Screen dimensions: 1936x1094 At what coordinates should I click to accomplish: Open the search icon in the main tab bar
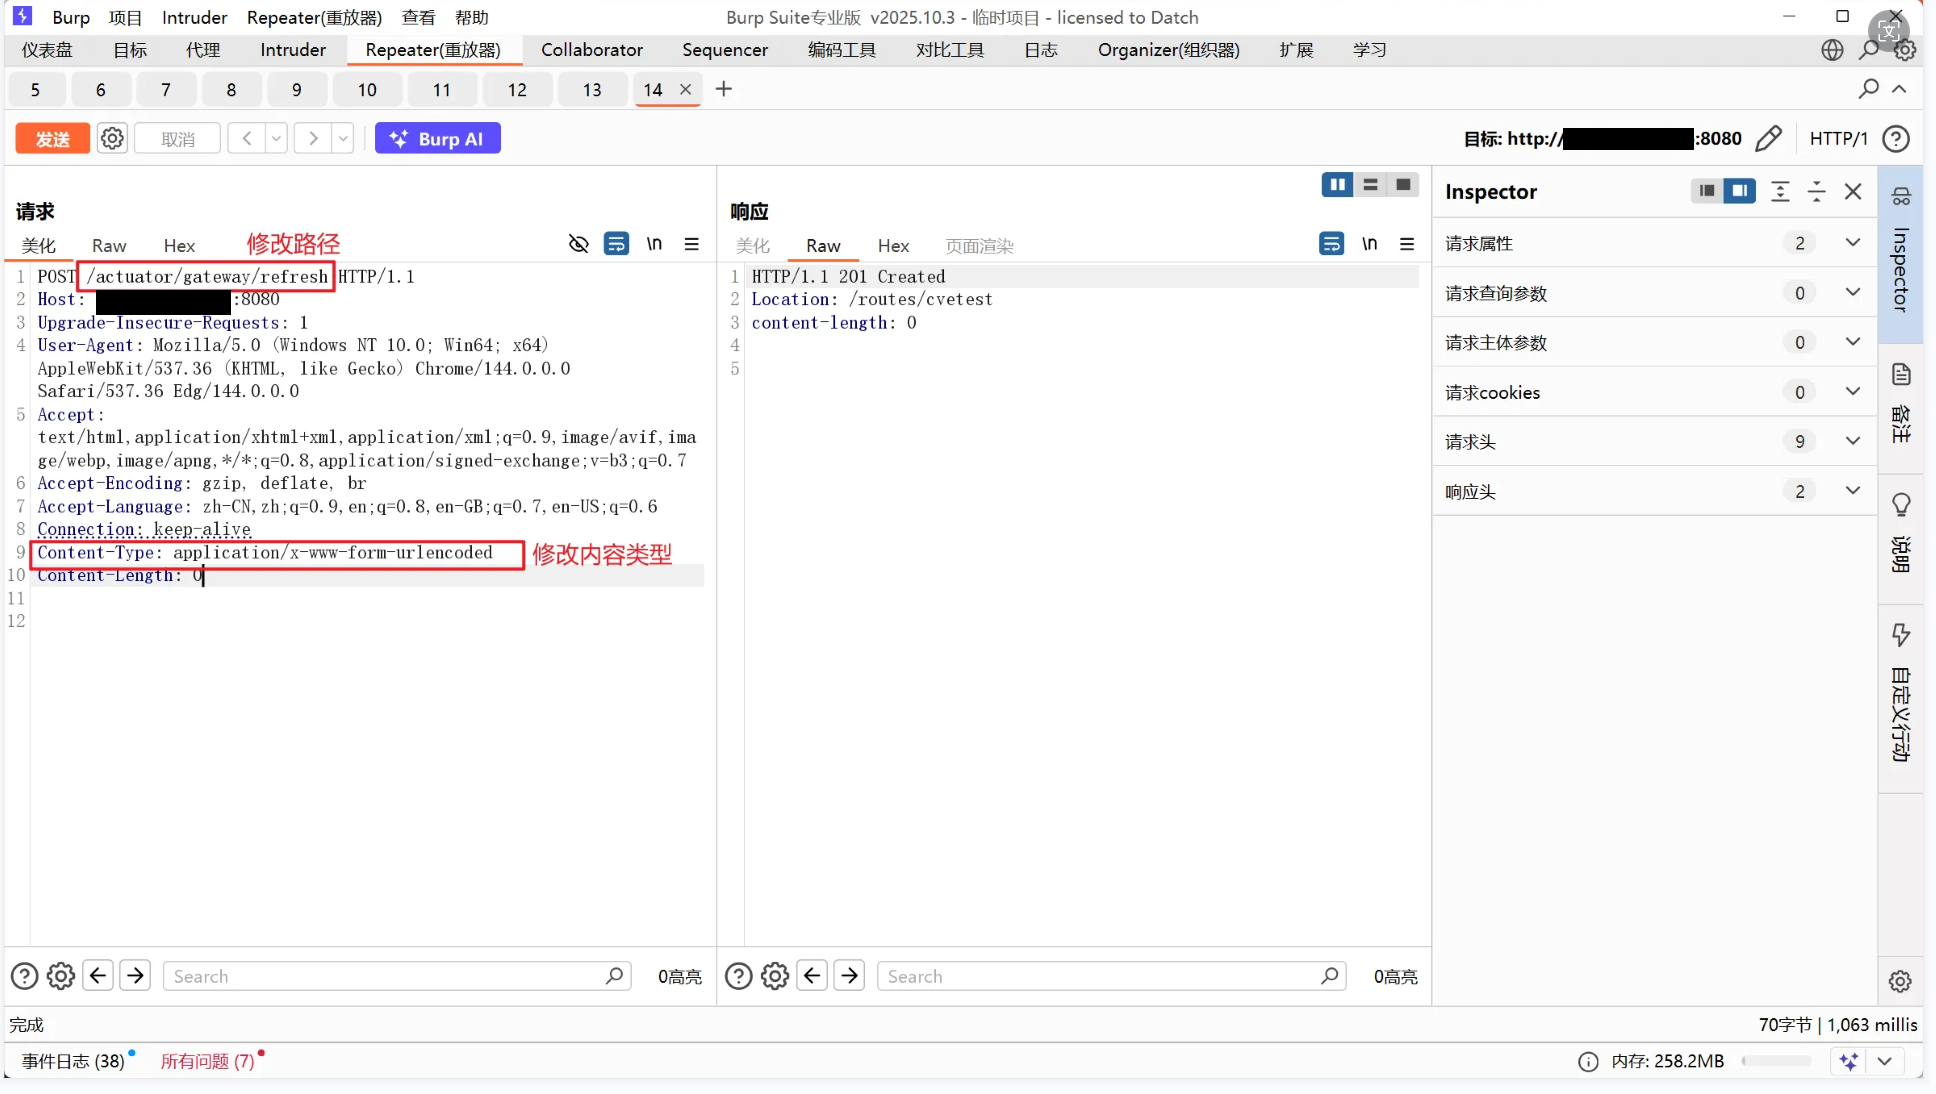click(1869, 50)
